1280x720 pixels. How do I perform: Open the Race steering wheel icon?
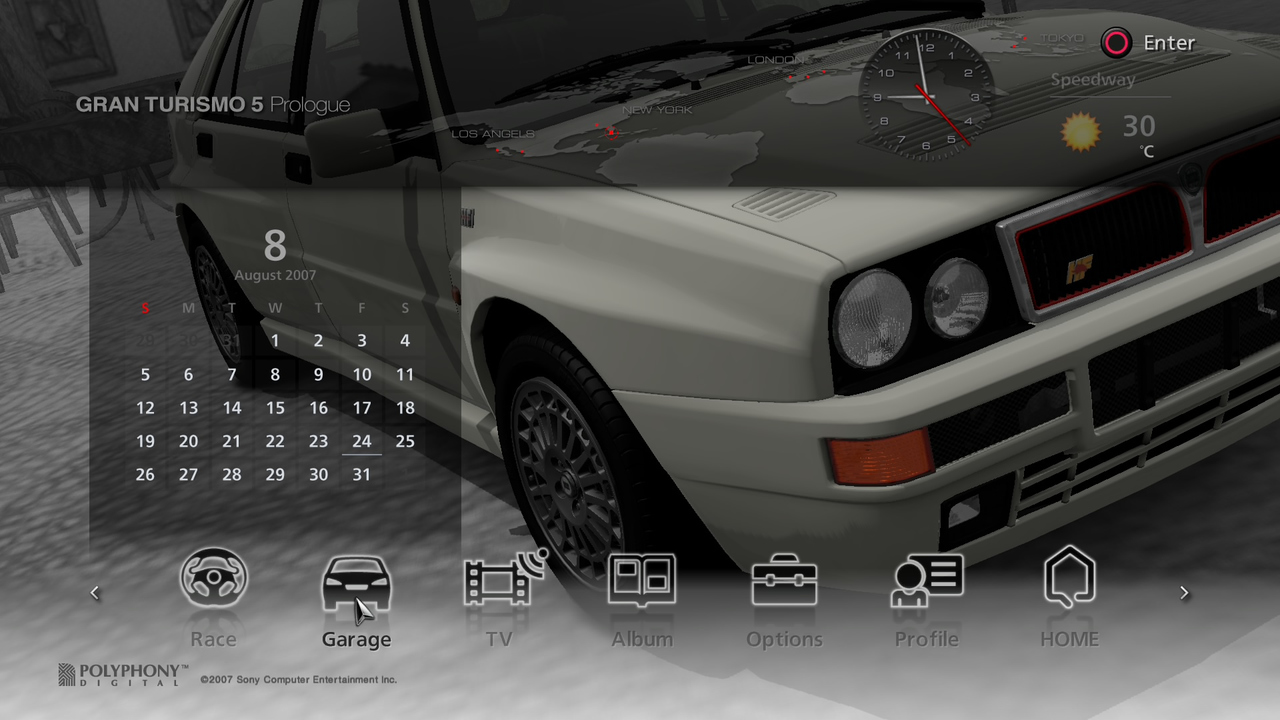point(213,578)
